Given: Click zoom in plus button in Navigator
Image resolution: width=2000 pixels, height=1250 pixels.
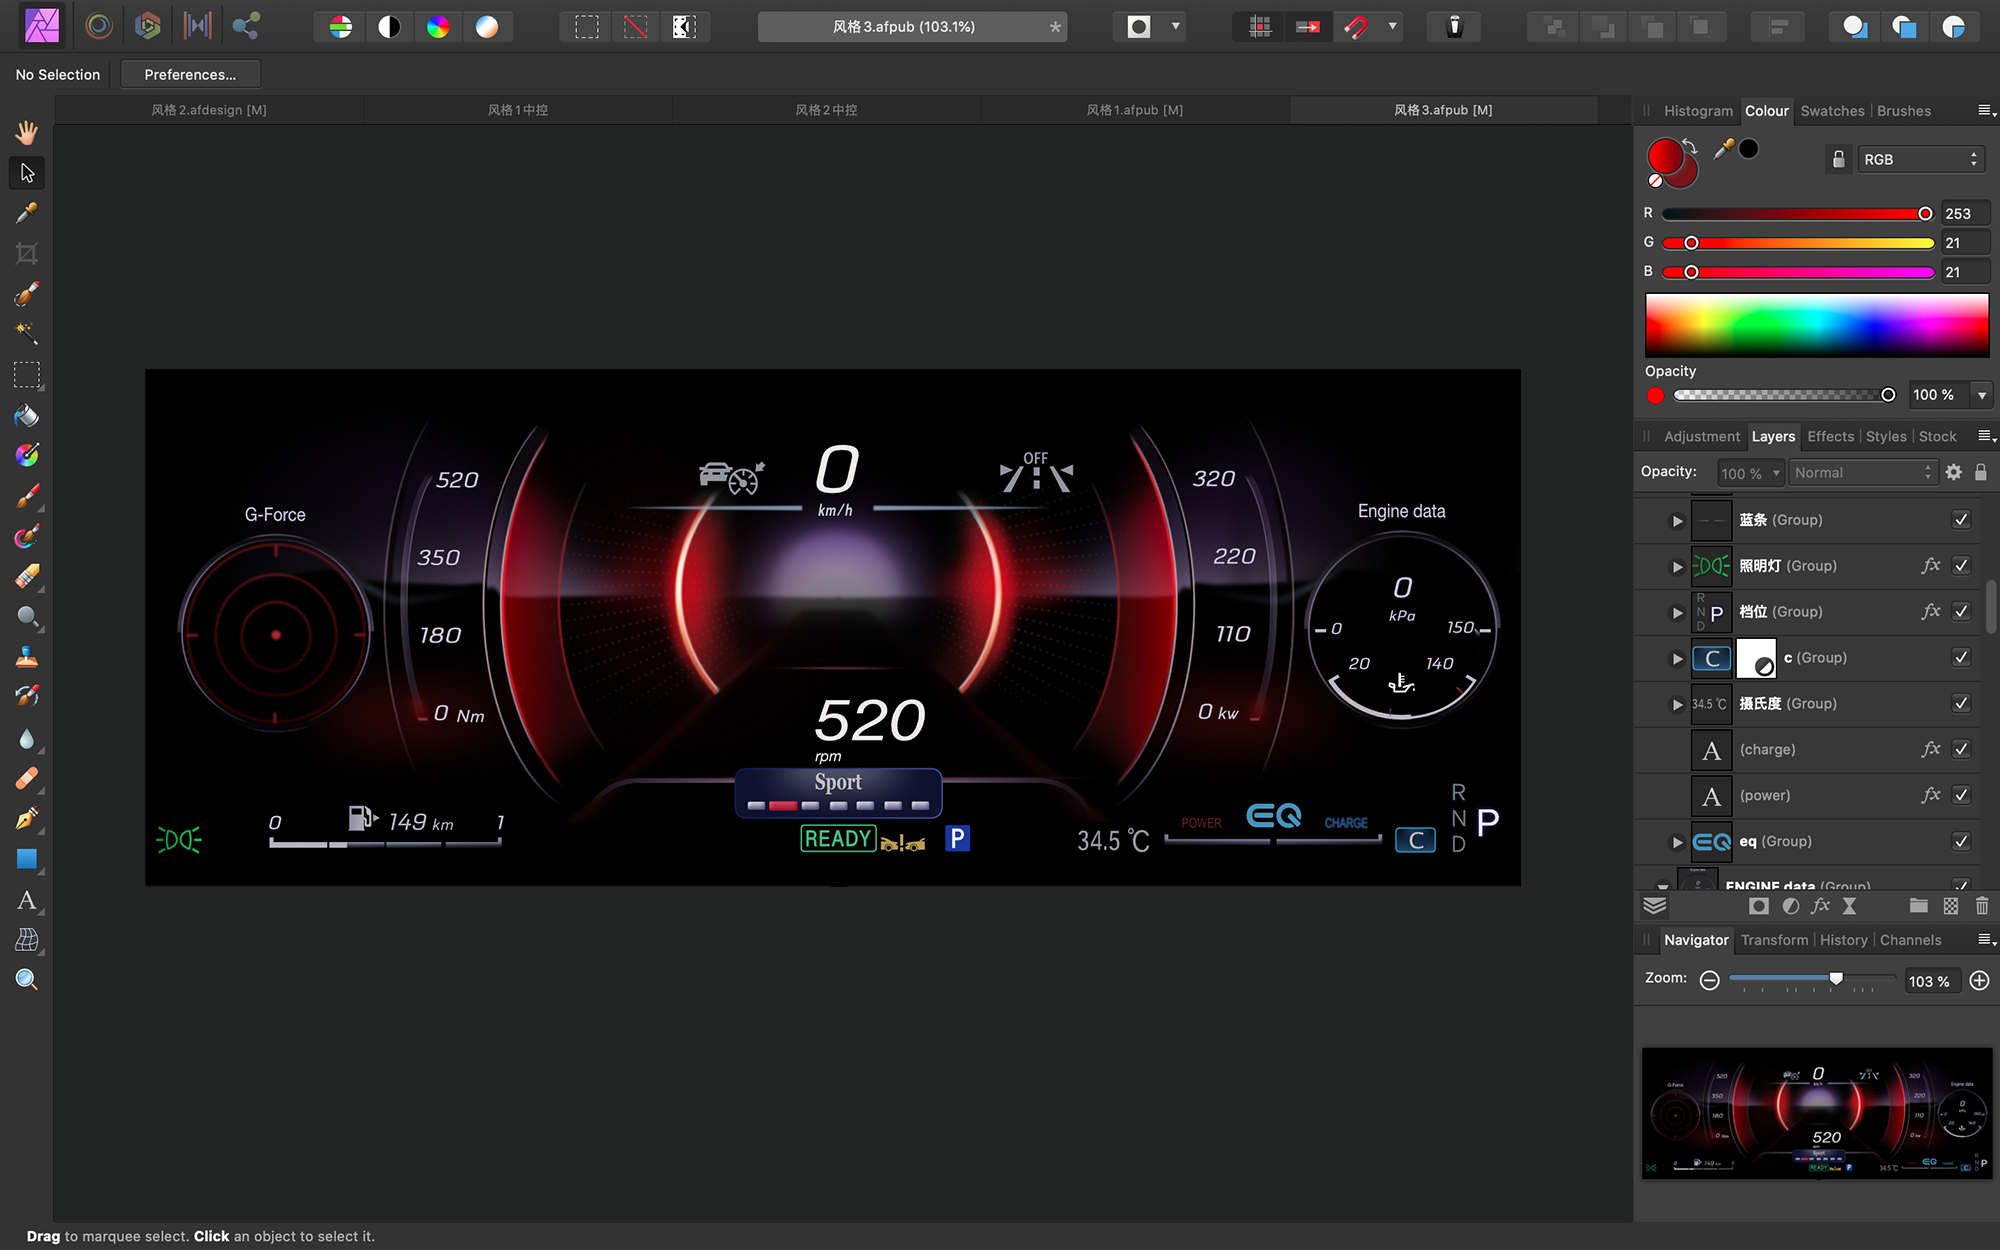Looking at the screenshot, I should pyautogui.click(x=1979, y=981).
